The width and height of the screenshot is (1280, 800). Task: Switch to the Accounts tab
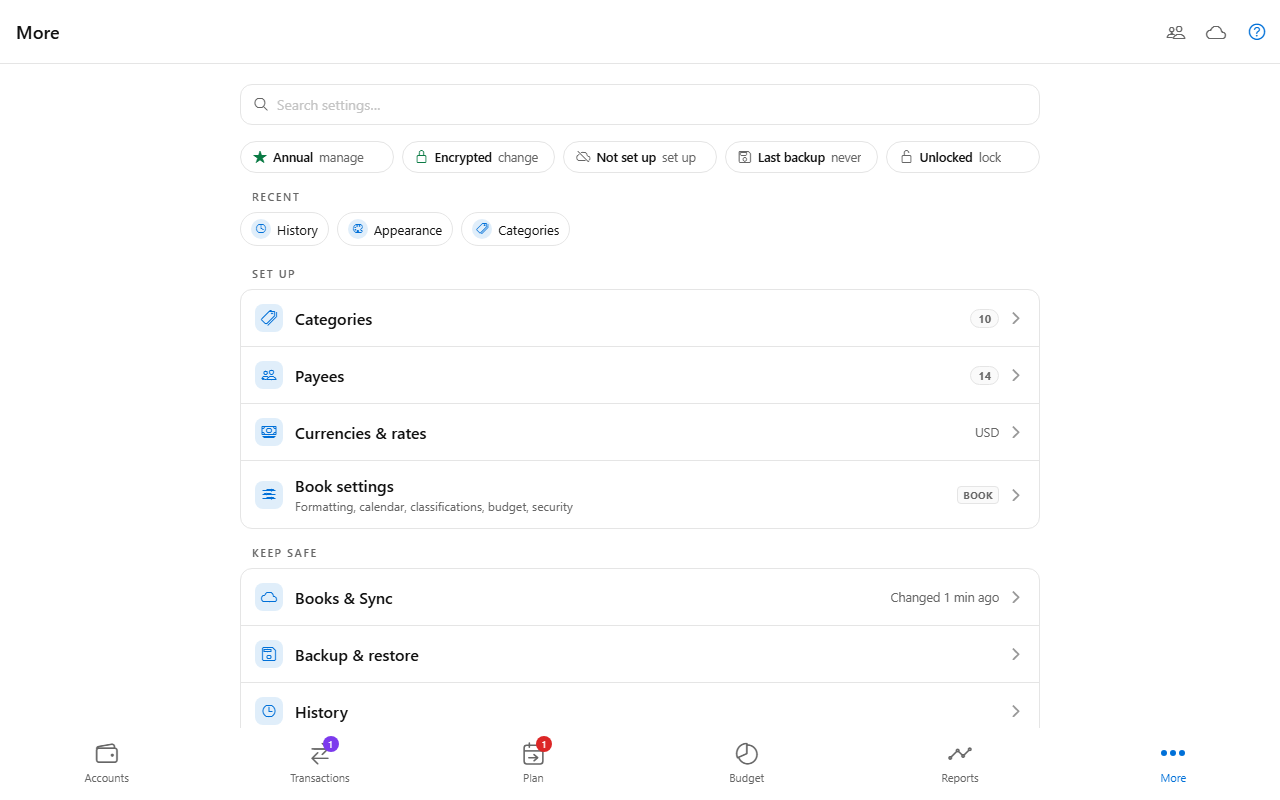[x=107, y=763]
